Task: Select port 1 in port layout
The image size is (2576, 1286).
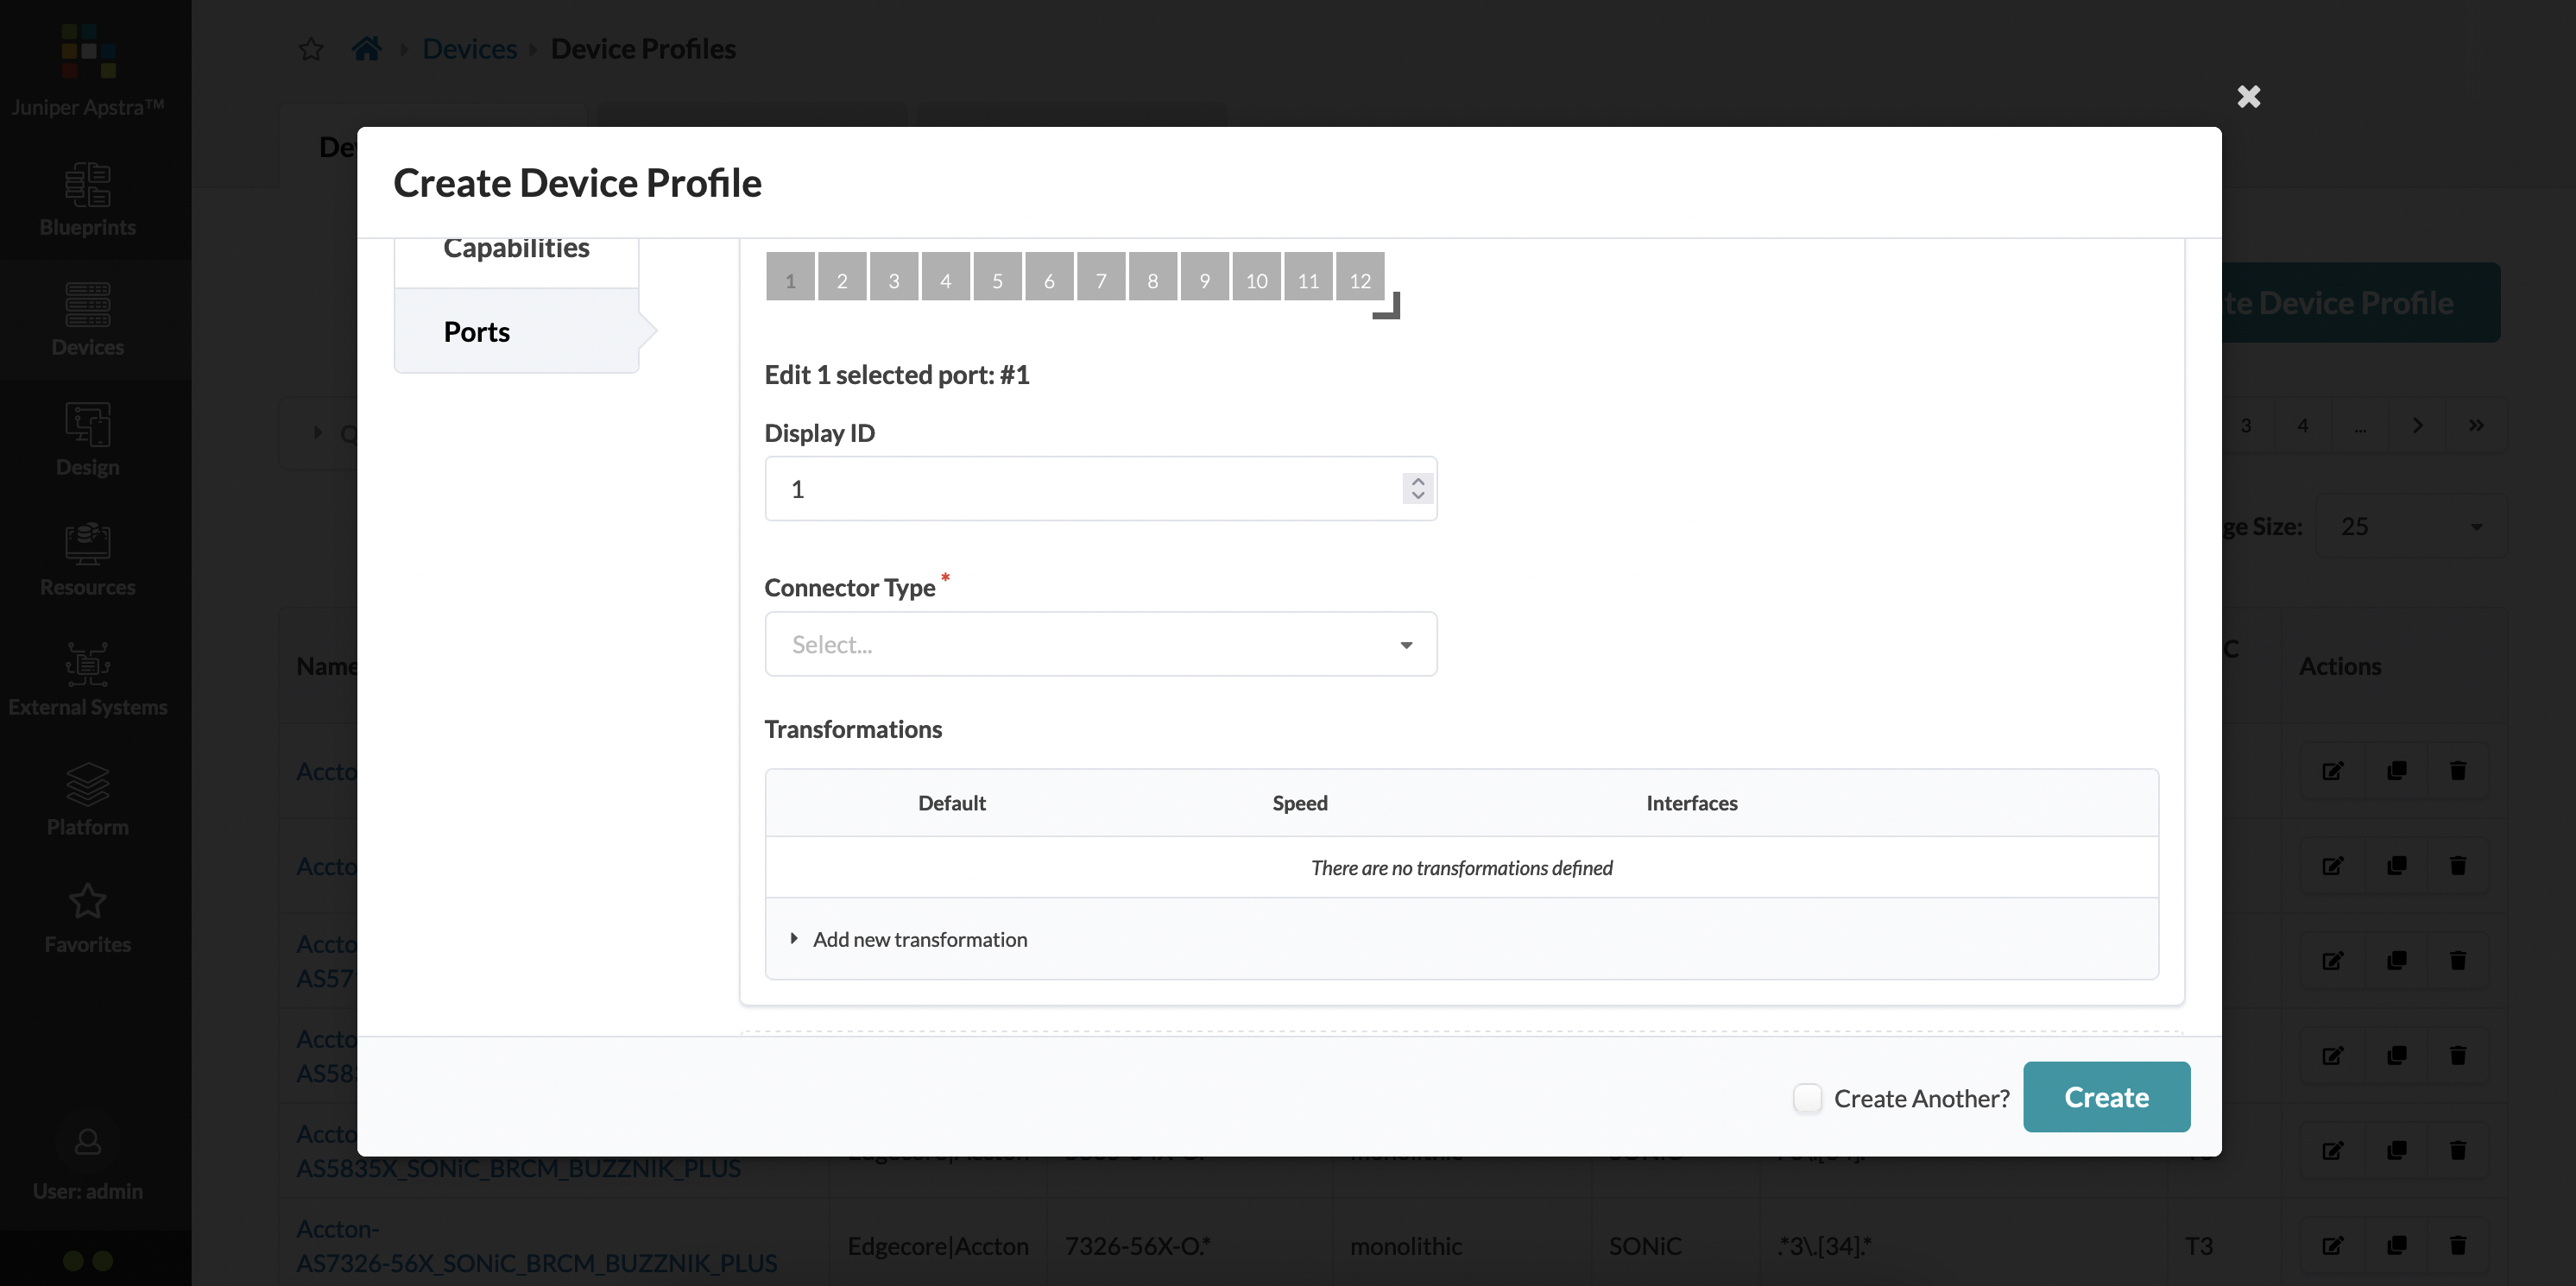Action: (x=790, y=277)
